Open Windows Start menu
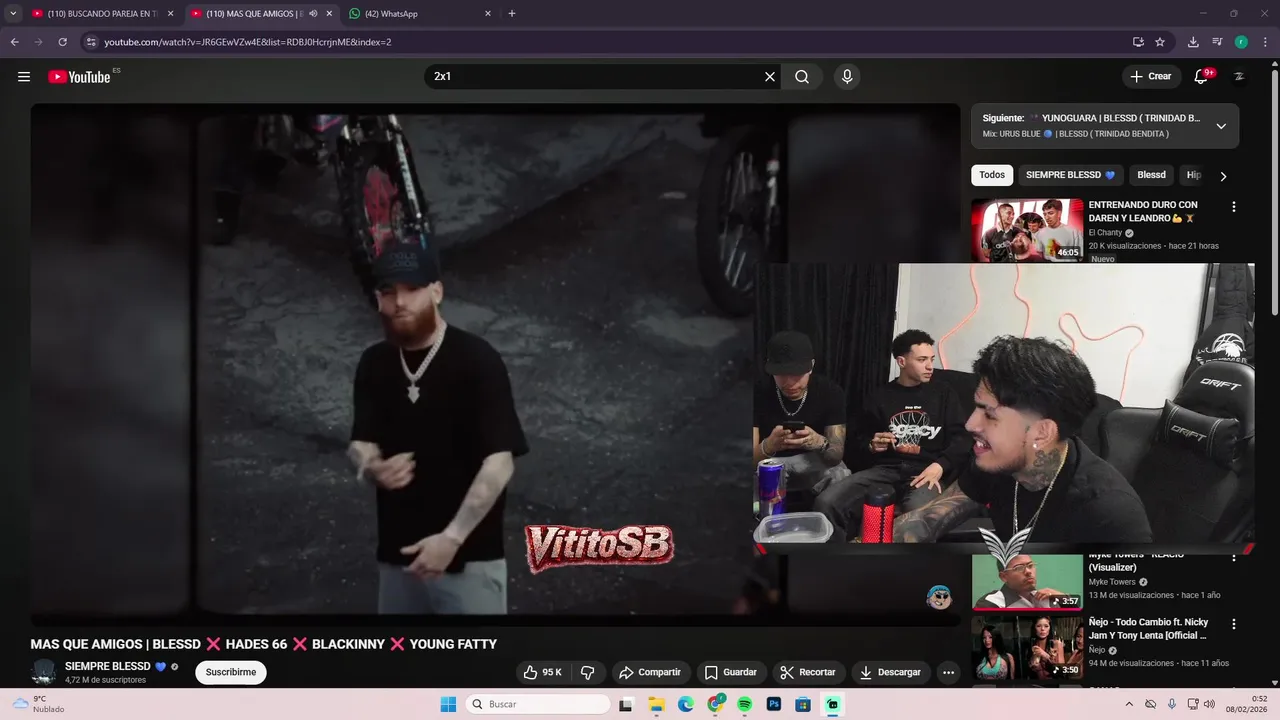Viewport: 1280px width, 720px height. click(x=448, y=704)
